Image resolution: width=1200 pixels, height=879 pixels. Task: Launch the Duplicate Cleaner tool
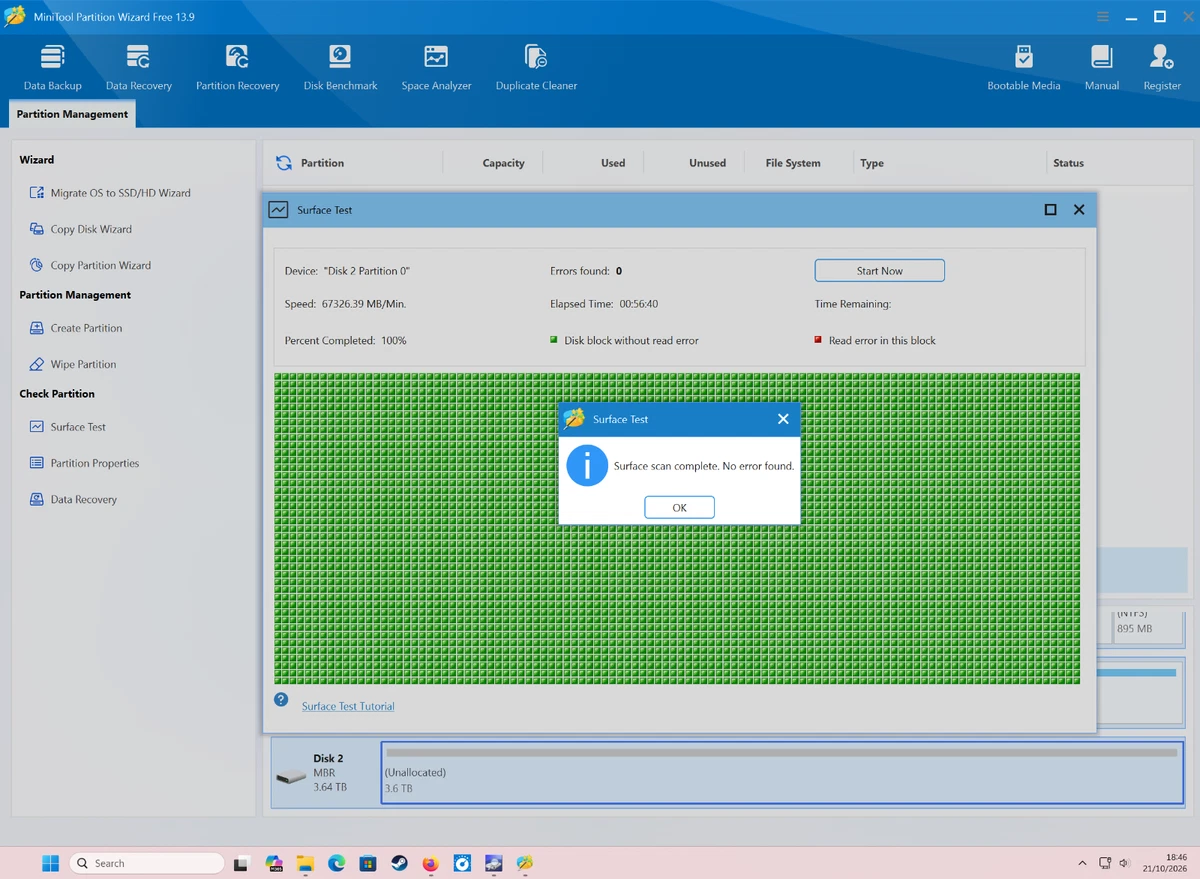point(536,68)
